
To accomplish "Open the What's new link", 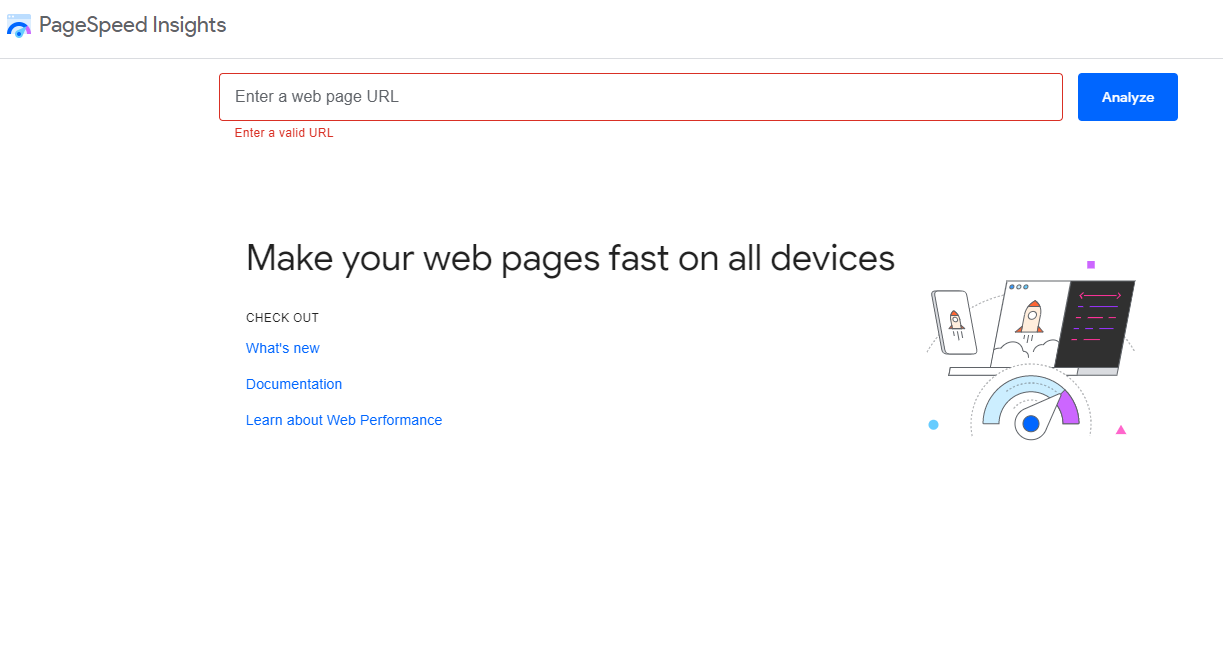I will 283,348.
